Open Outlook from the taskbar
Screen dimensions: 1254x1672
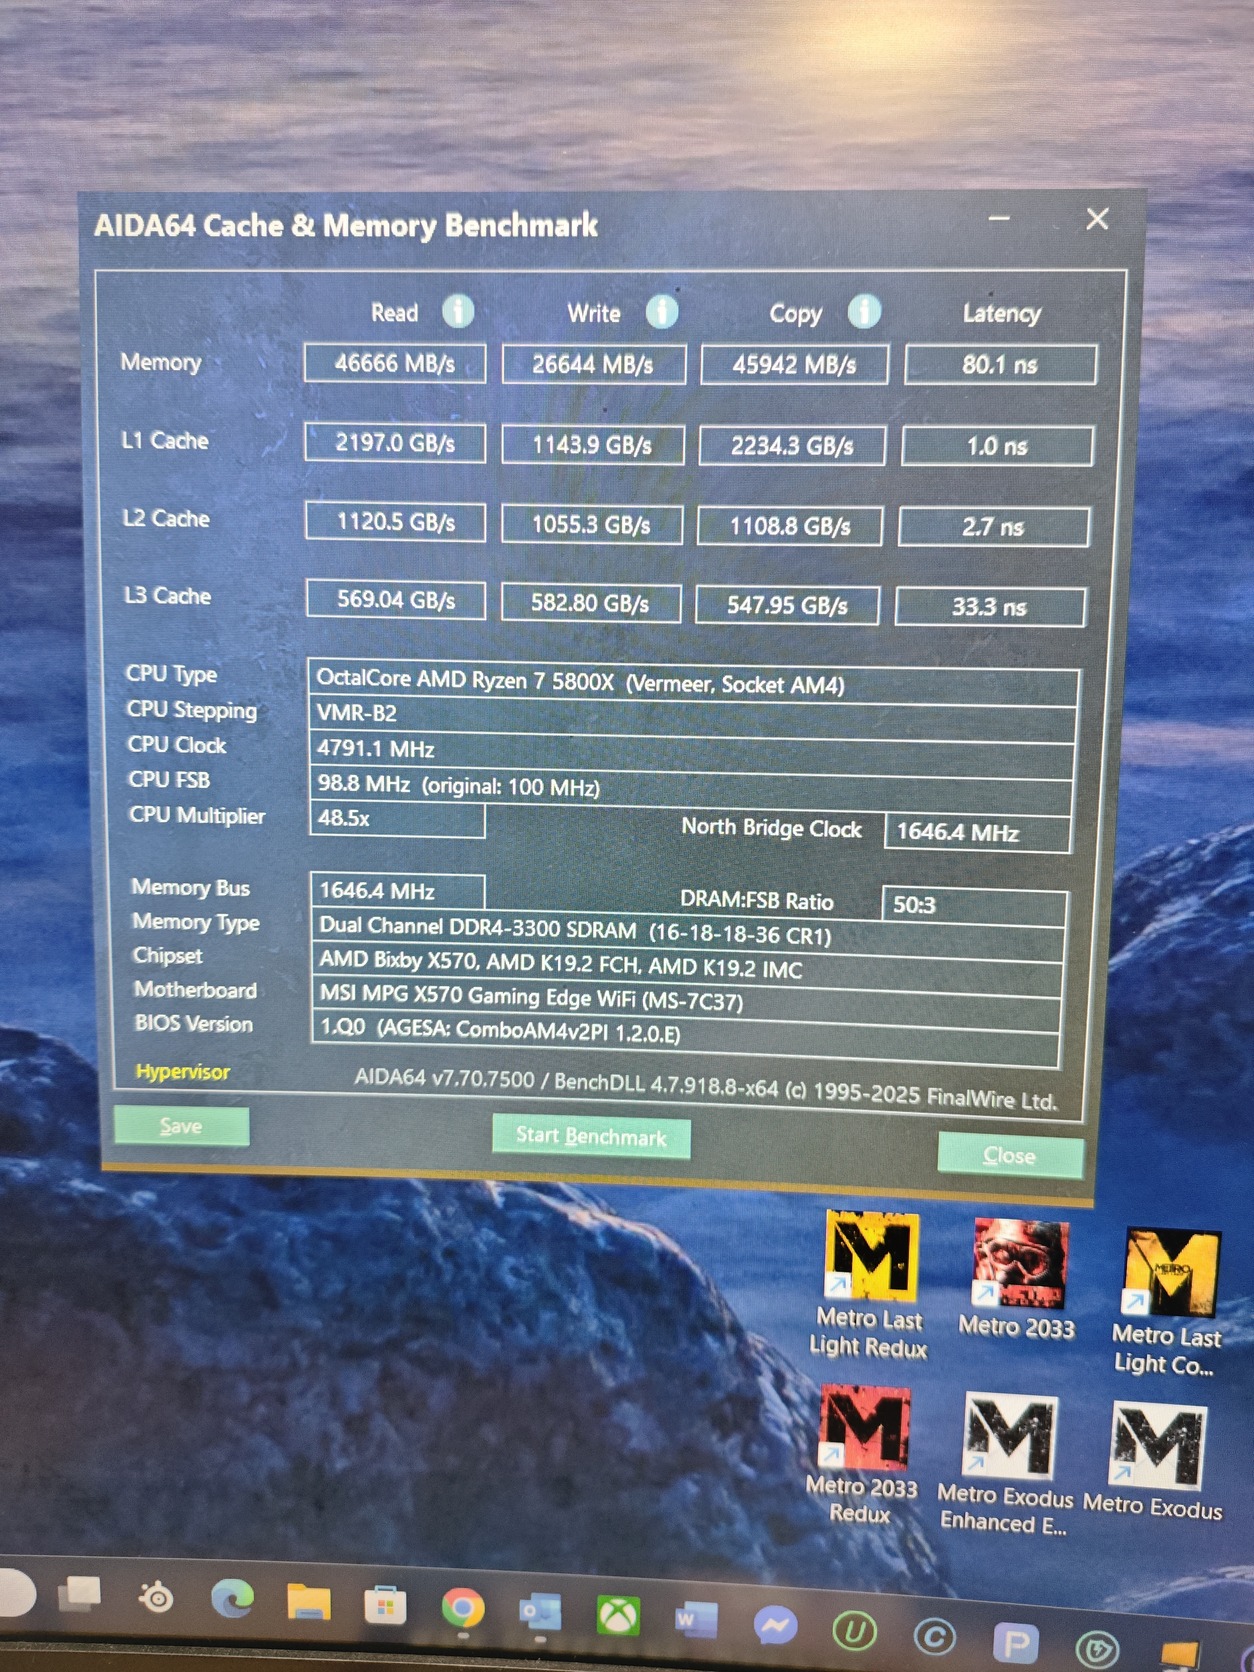click(540, 1612)
